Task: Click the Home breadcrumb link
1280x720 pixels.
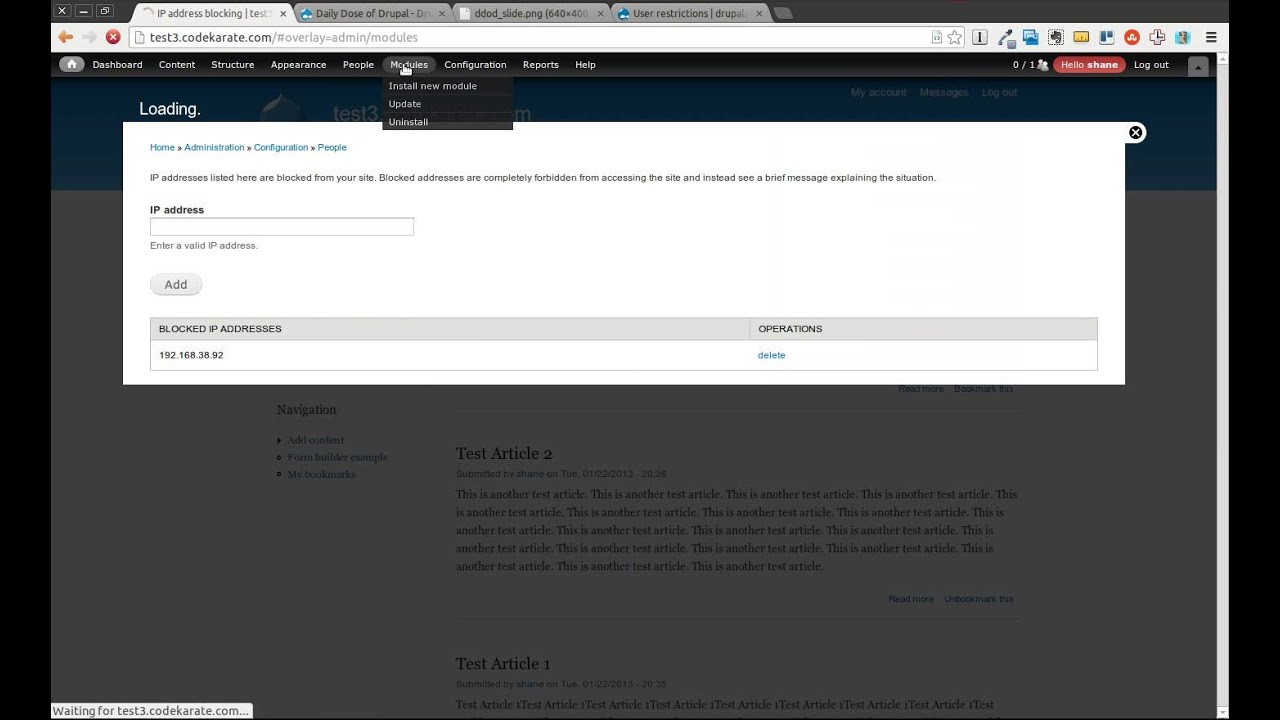Action: (x=162, y=147)
